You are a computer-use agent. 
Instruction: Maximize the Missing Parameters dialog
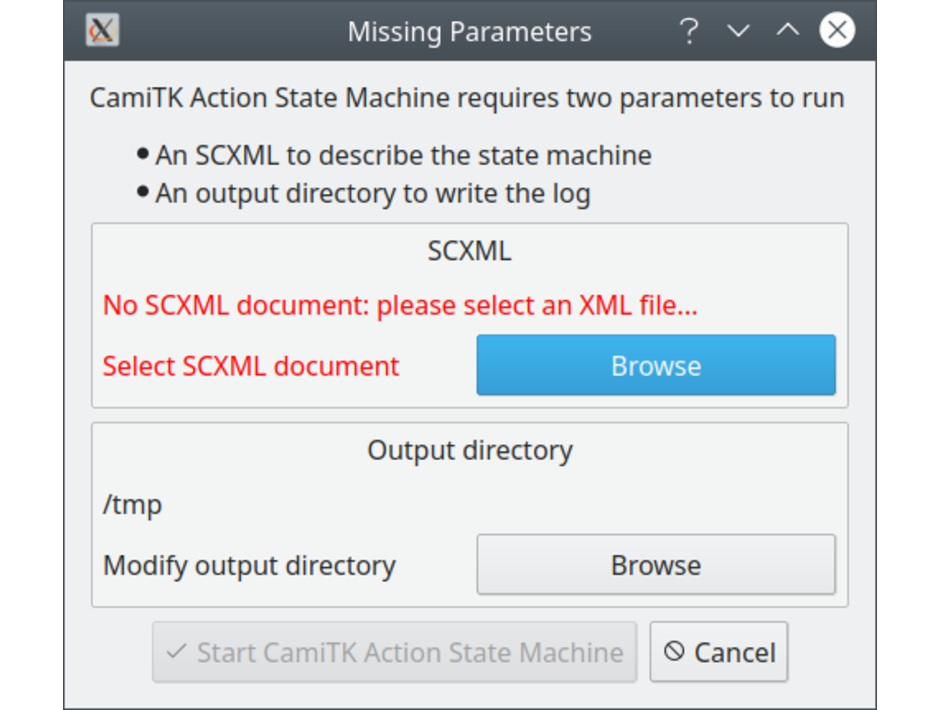(x=788, y=31)
